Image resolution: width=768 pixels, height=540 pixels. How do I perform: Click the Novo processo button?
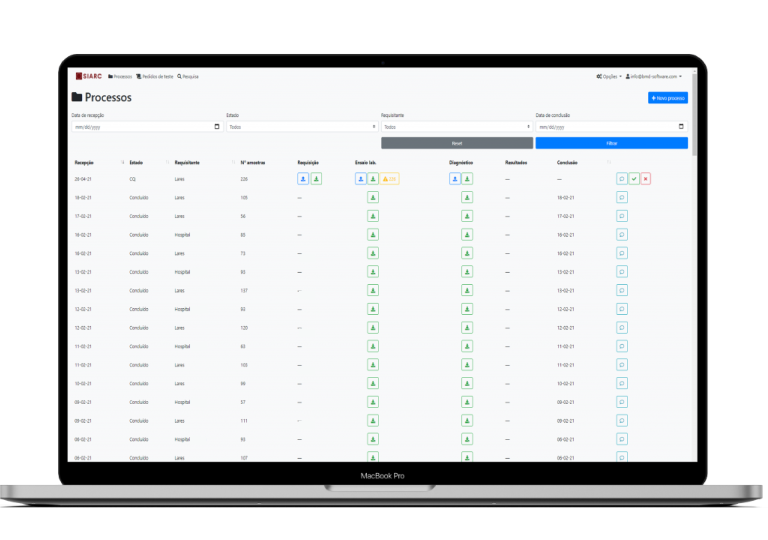coord(667,98)
